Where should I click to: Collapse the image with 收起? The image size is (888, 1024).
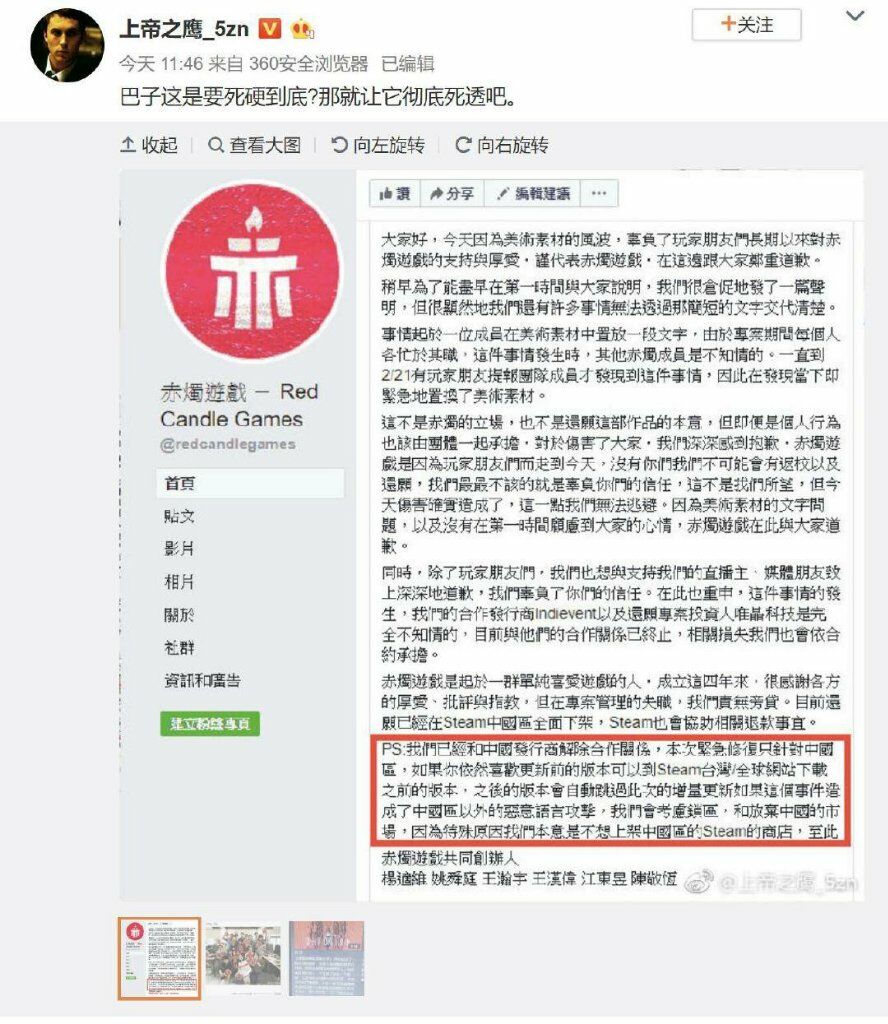click(150, 145)
